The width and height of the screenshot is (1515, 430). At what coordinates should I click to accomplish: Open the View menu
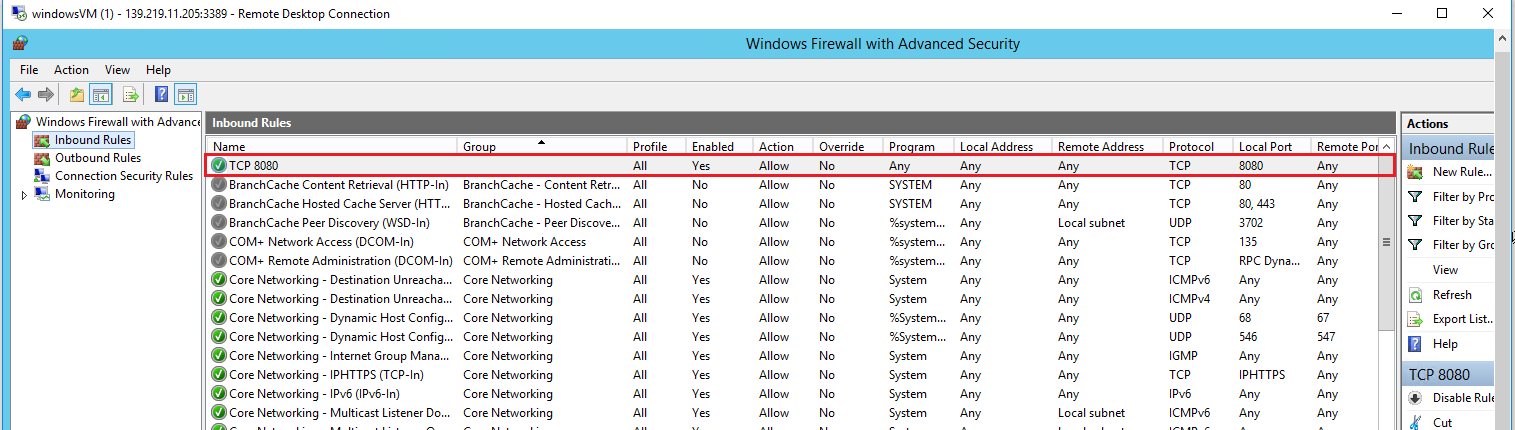(118, 70)
